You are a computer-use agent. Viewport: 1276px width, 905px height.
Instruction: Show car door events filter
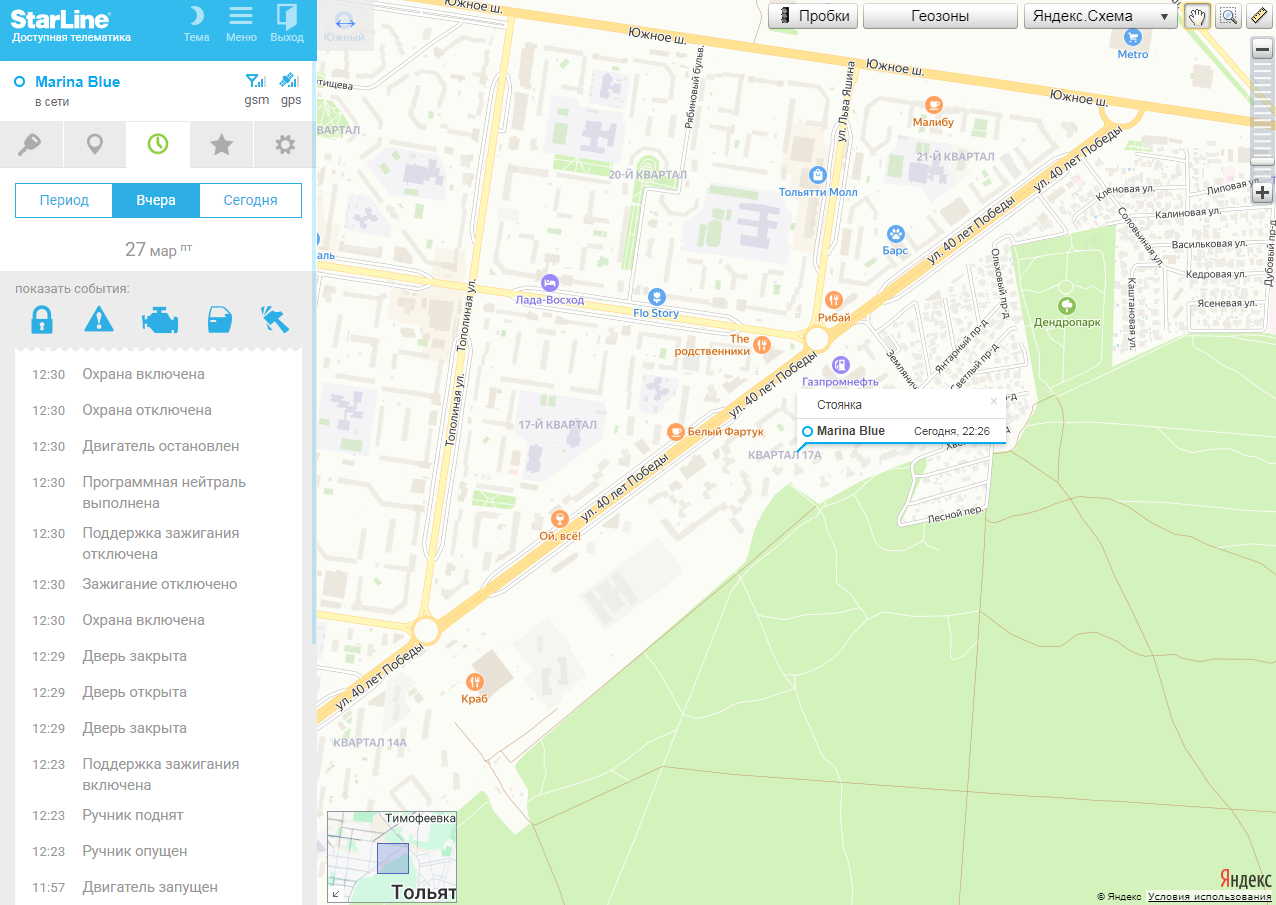(218, 320)
